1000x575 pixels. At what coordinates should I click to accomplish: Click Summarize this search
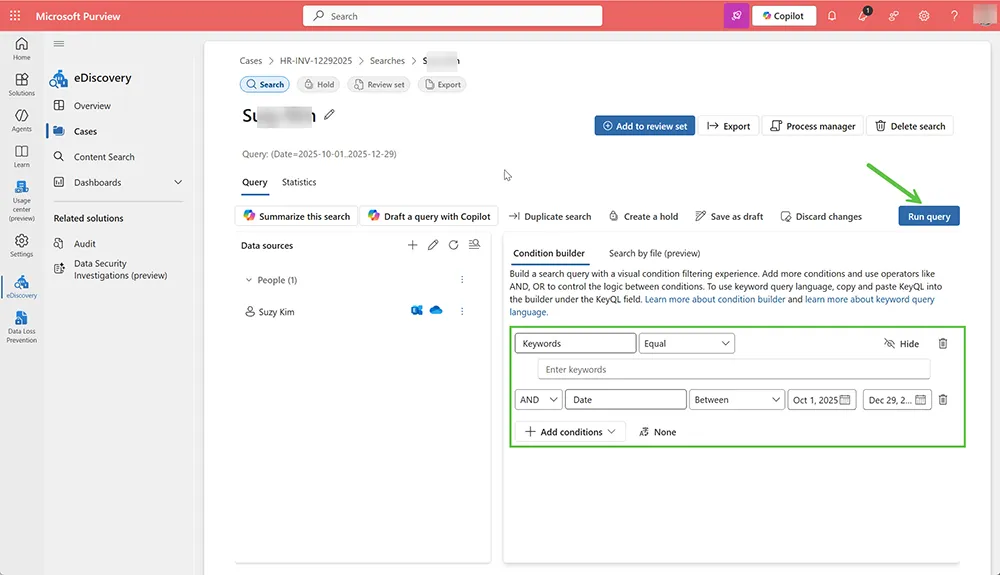[x=297, y=216]
